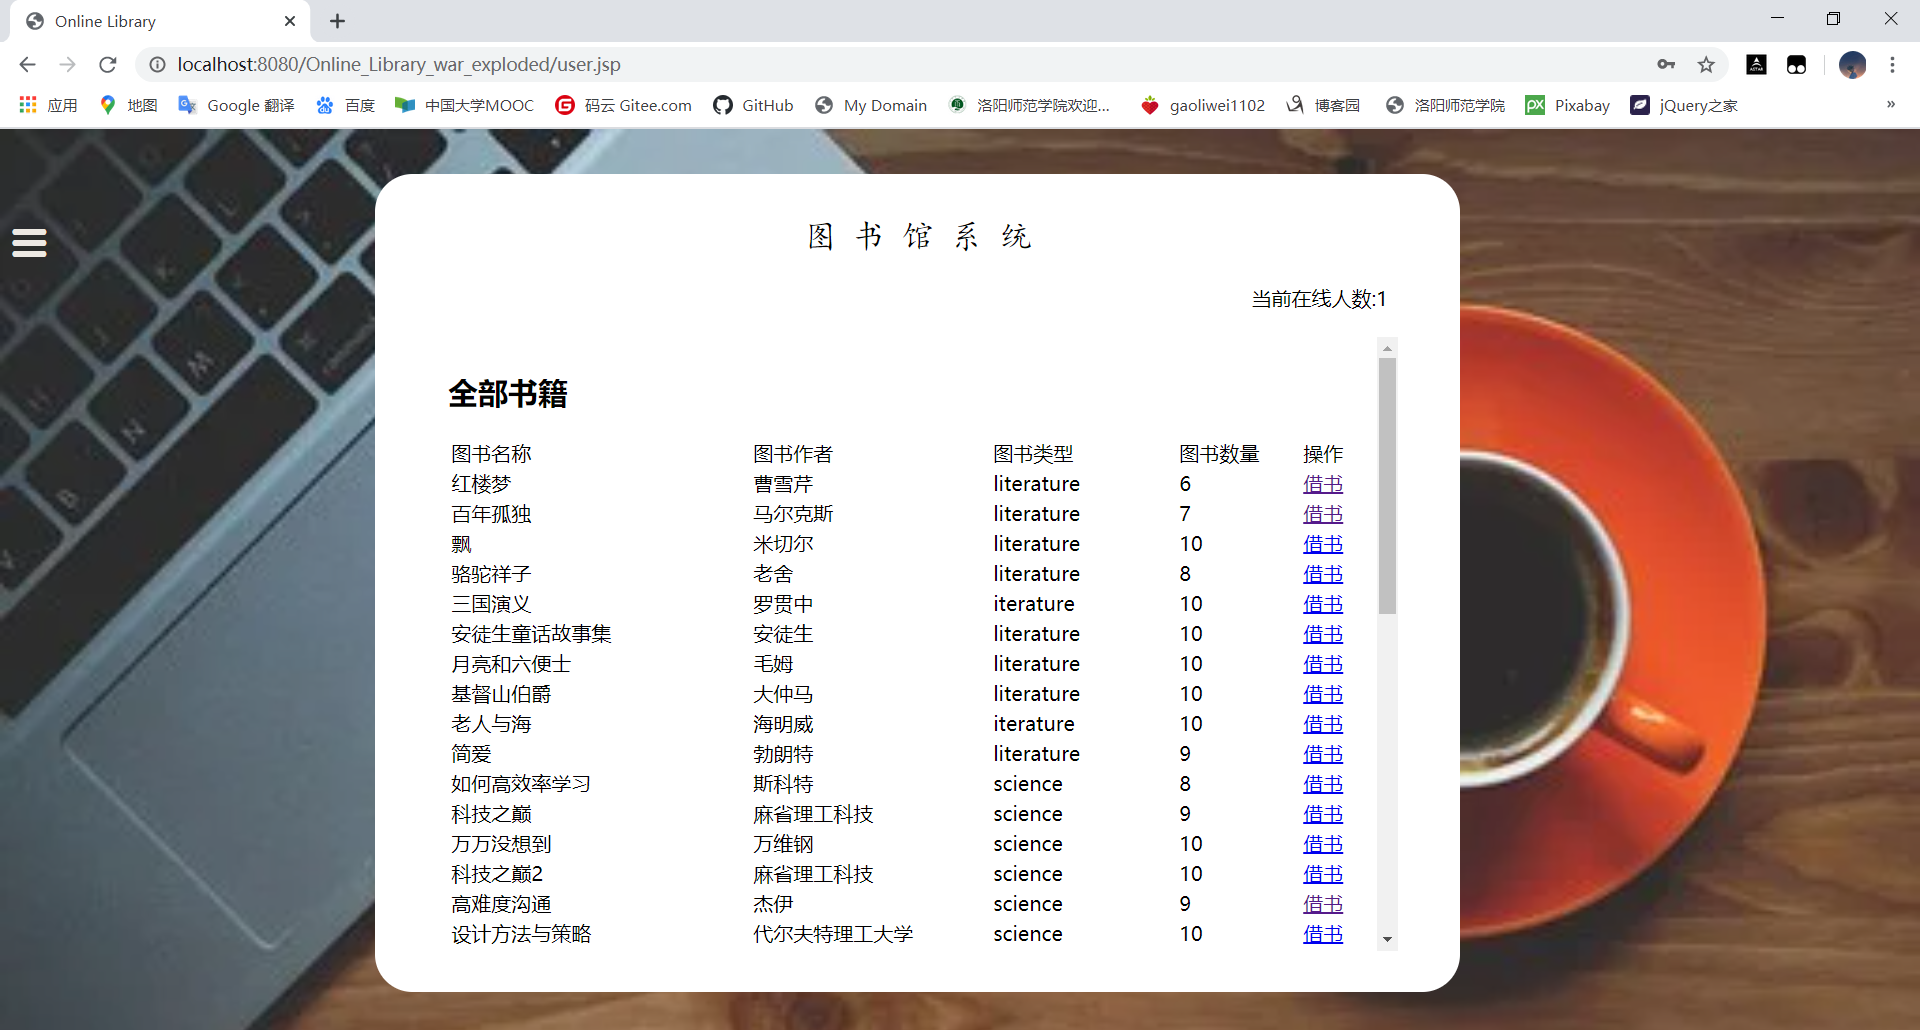
Task: Switch to the Online Library tab
Action: click(105, 21)
